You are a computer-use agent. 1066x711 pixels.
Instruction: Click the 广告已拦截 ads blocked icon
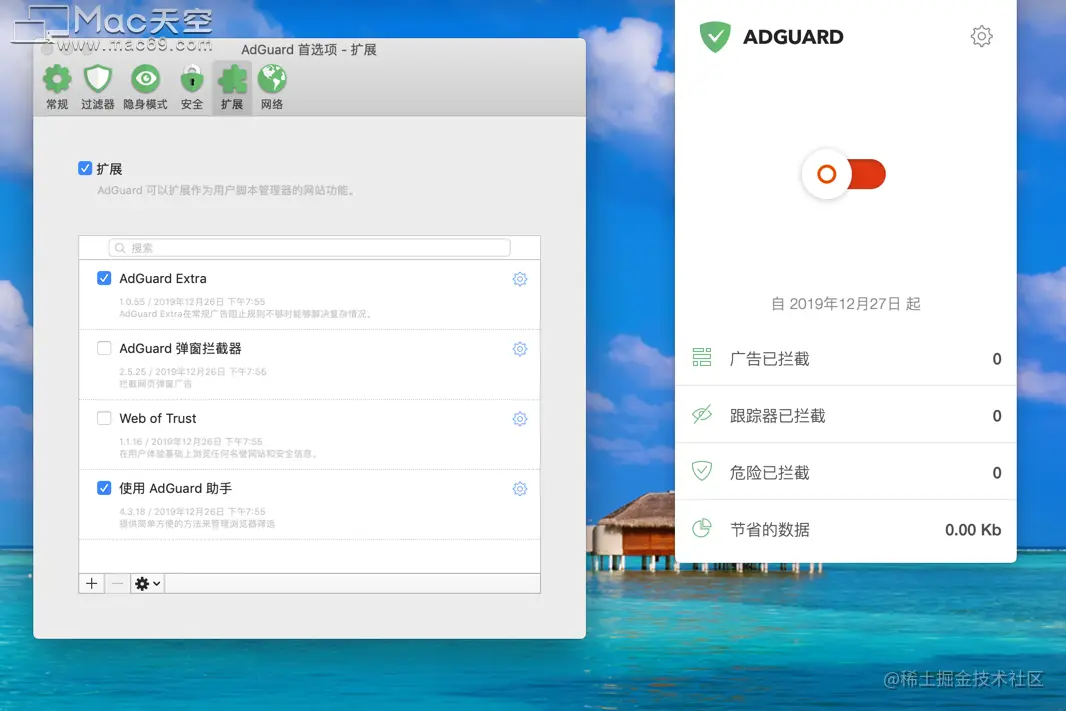pyautogui.click(x=702, y=357)
